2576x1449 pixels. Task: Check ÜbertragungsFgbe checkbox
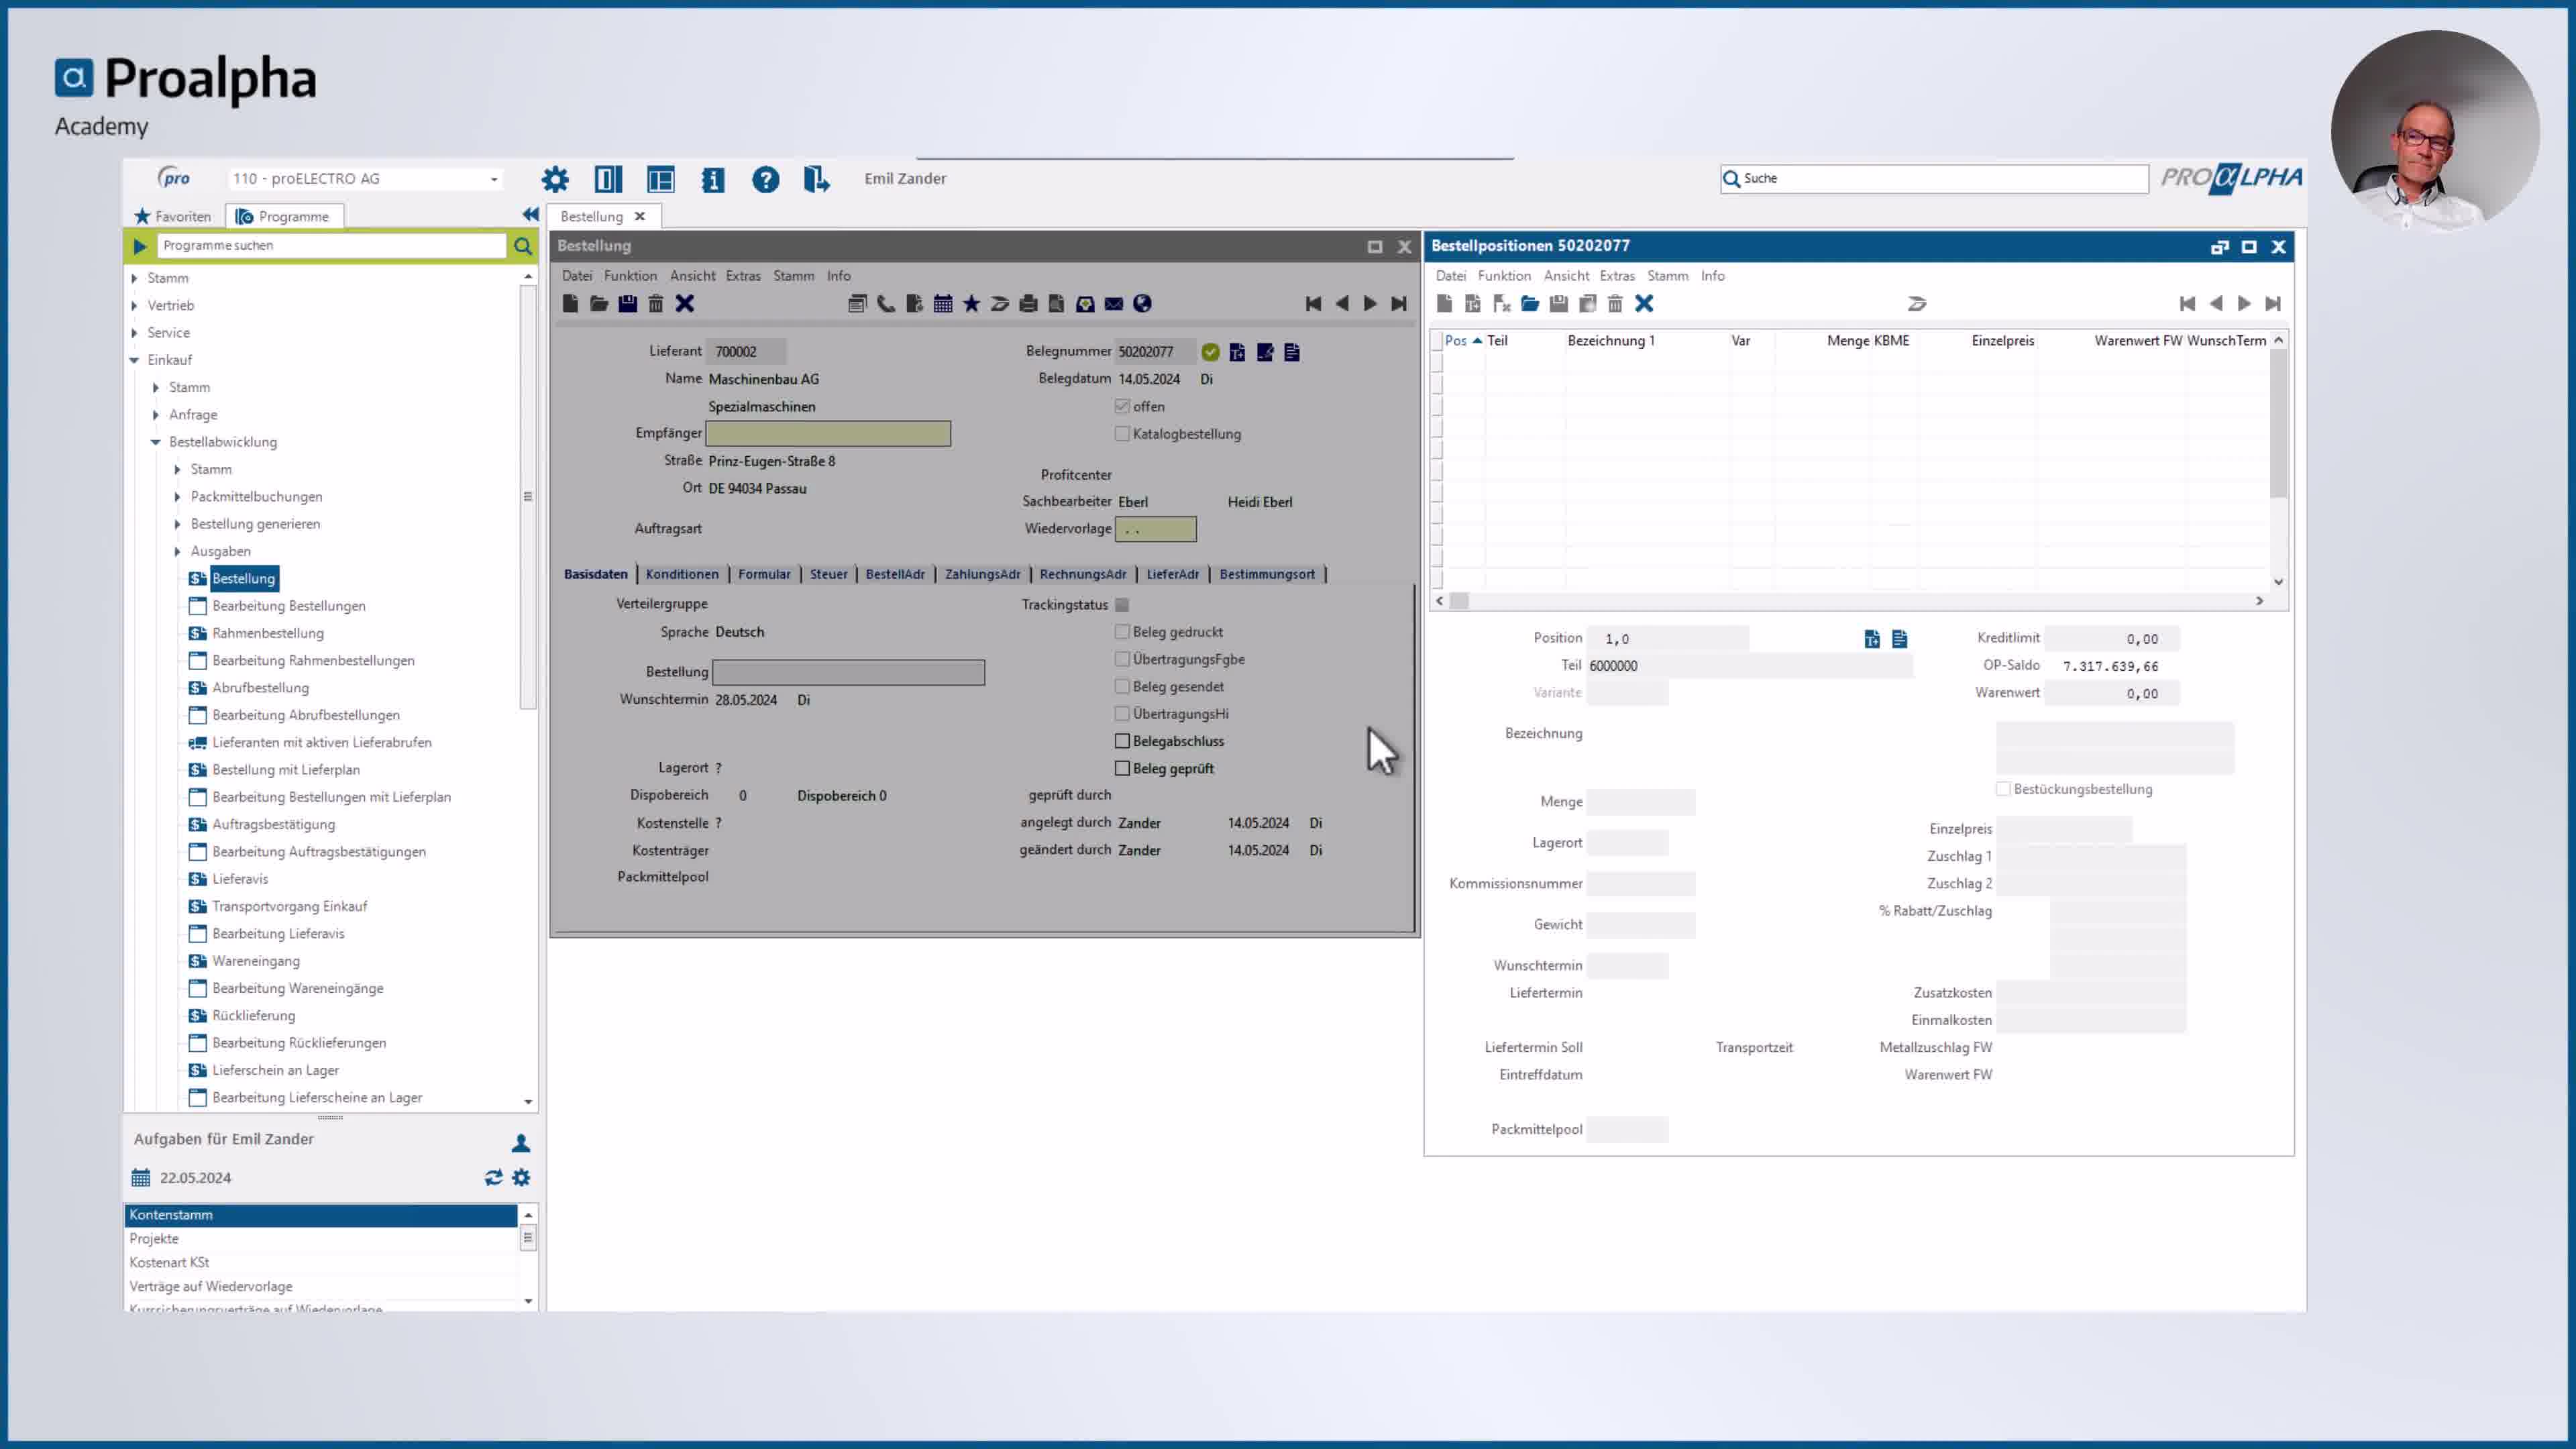[x=1122, y=659]
